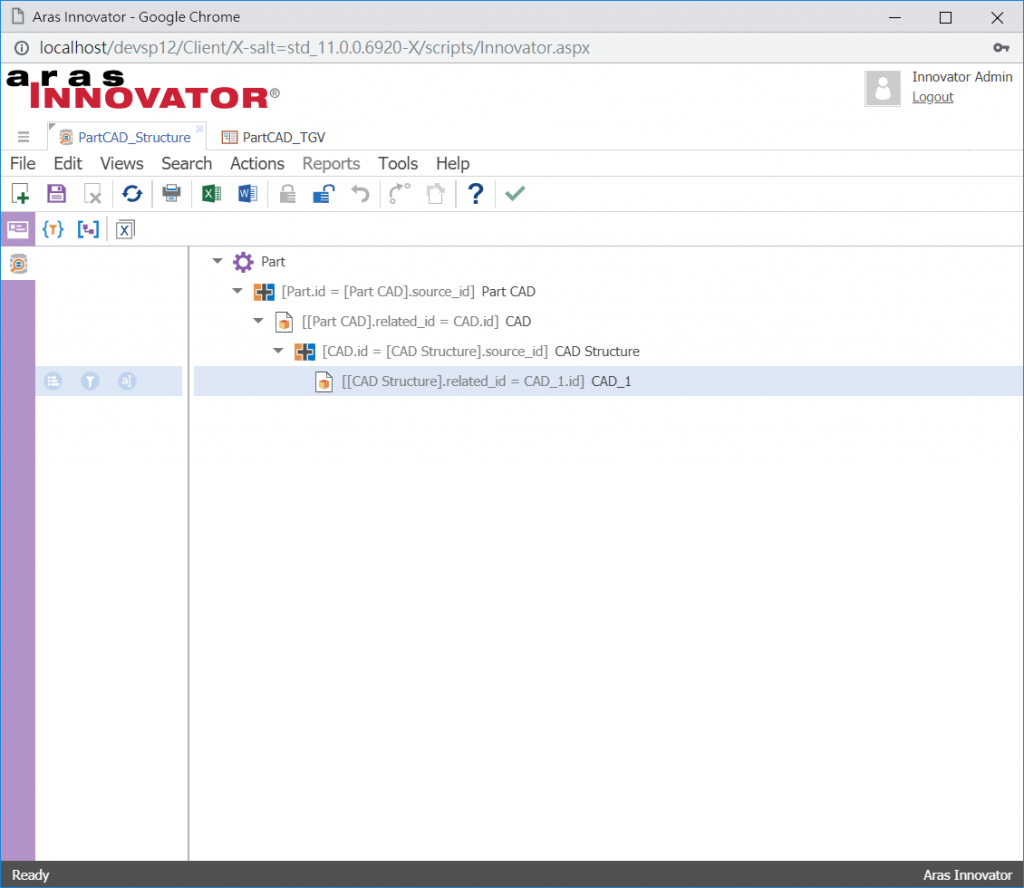This screenshot has width=1024, height=888.
Task: Open the hamburger navigation menu icon
Action: click(x=24, y=136)
